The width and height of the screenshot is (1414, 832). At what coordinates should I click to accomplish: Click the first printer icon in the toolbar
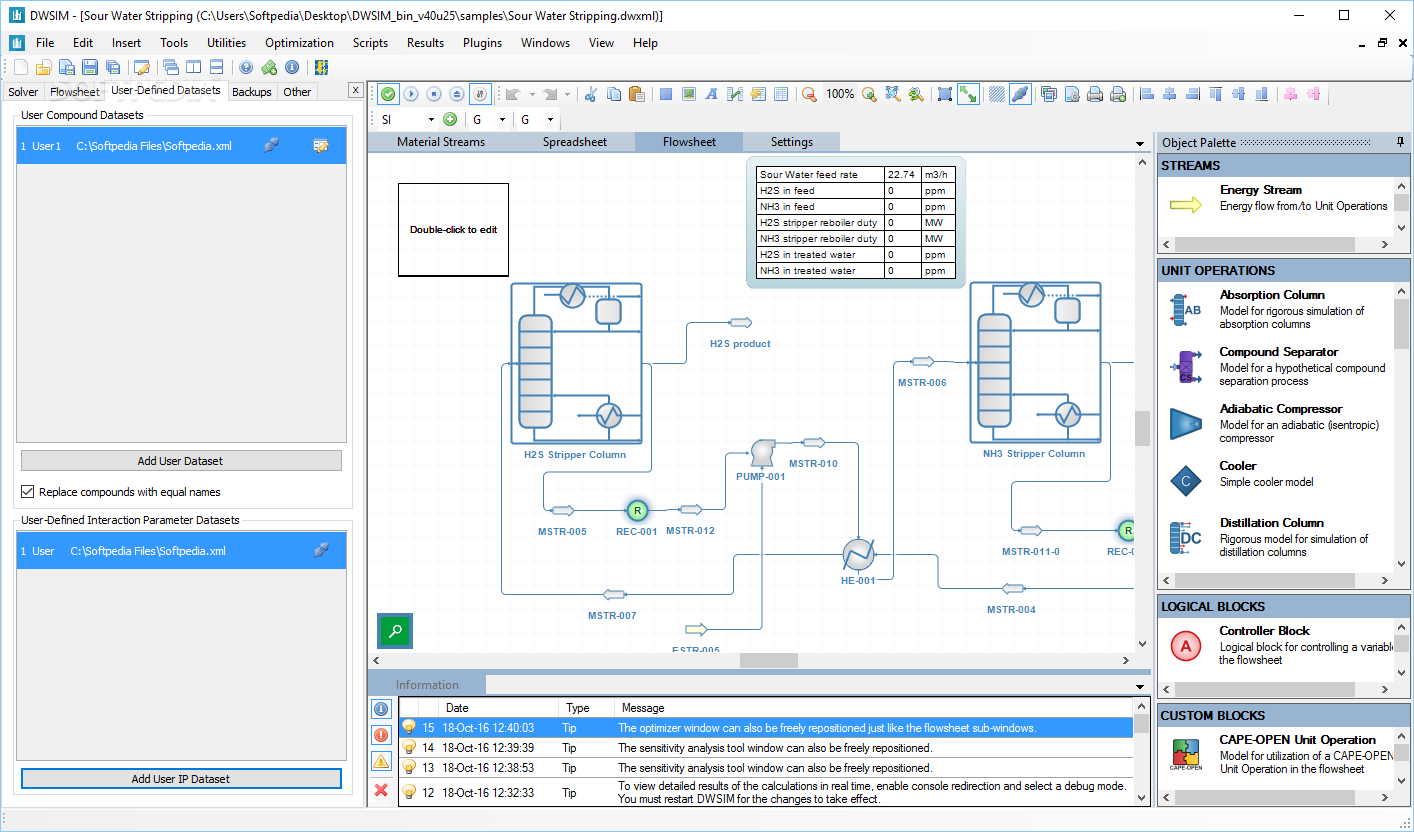click(x=1094, y=94)
